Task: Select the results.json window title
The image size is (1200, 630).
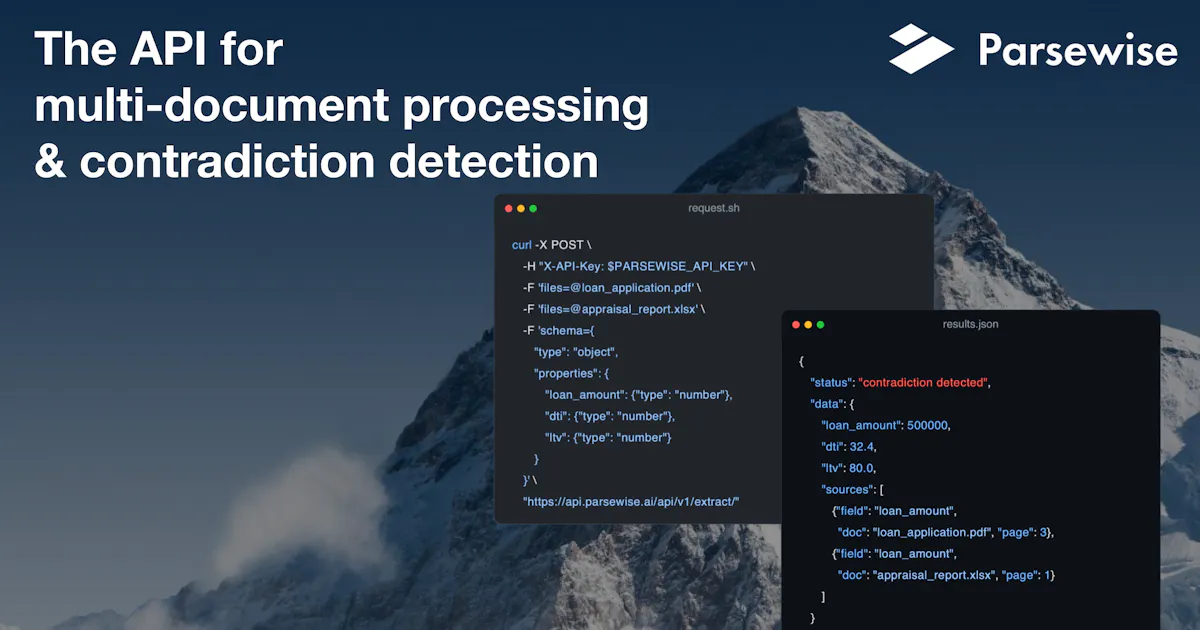Action: [x=970, y=324]
